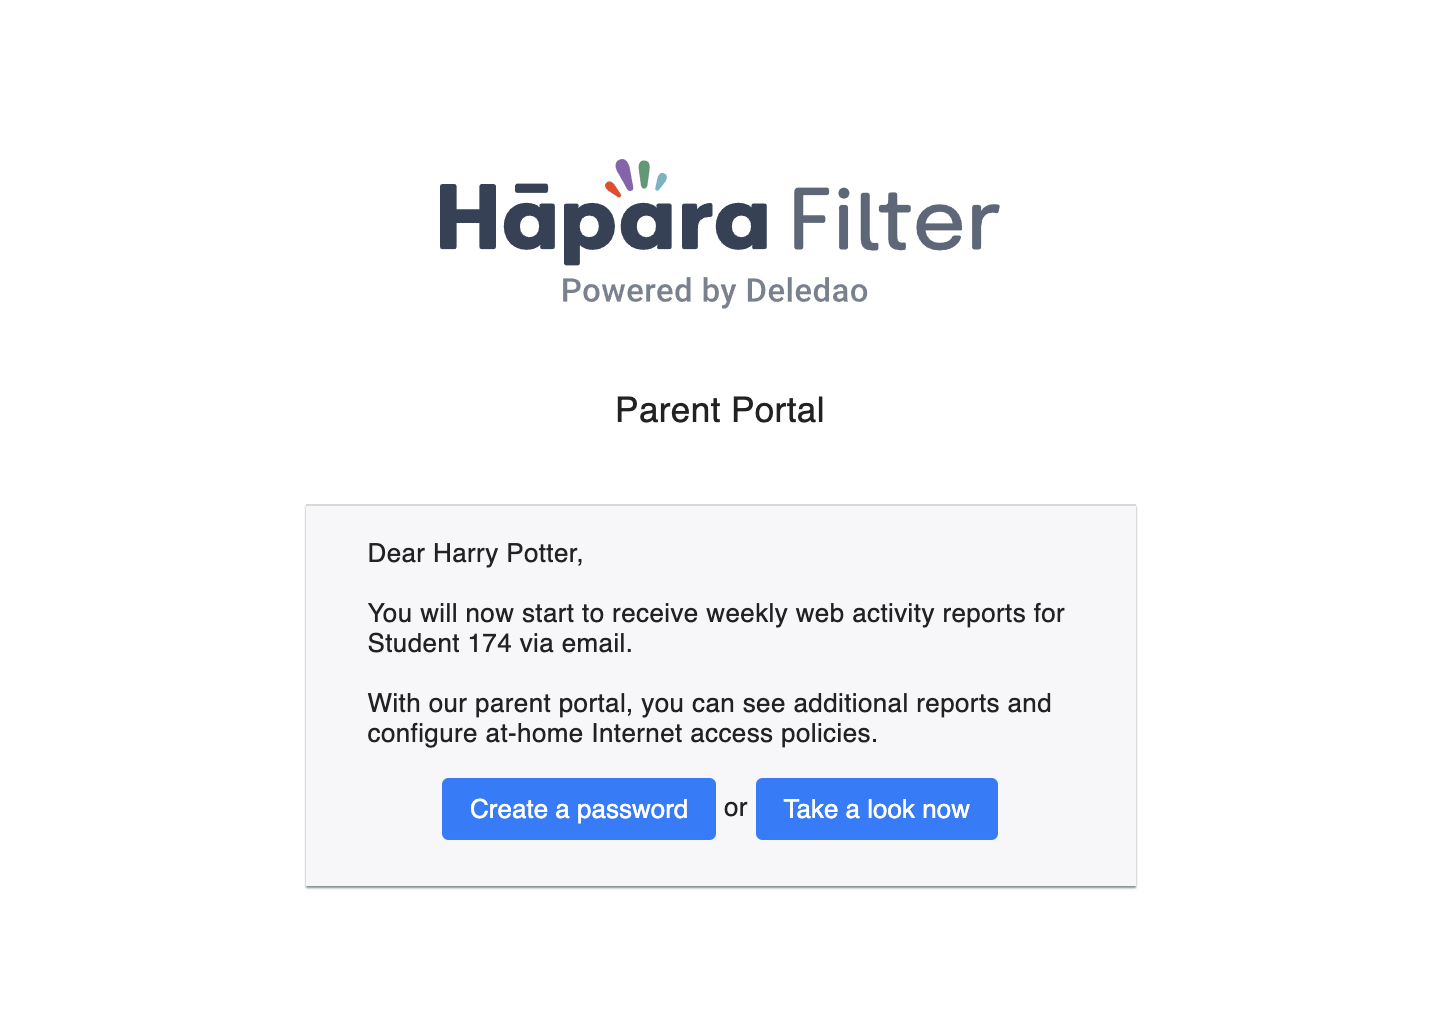Click the parent portal additional reports sentence
The image size is (1452, 1026).
(x=709, y=718)
